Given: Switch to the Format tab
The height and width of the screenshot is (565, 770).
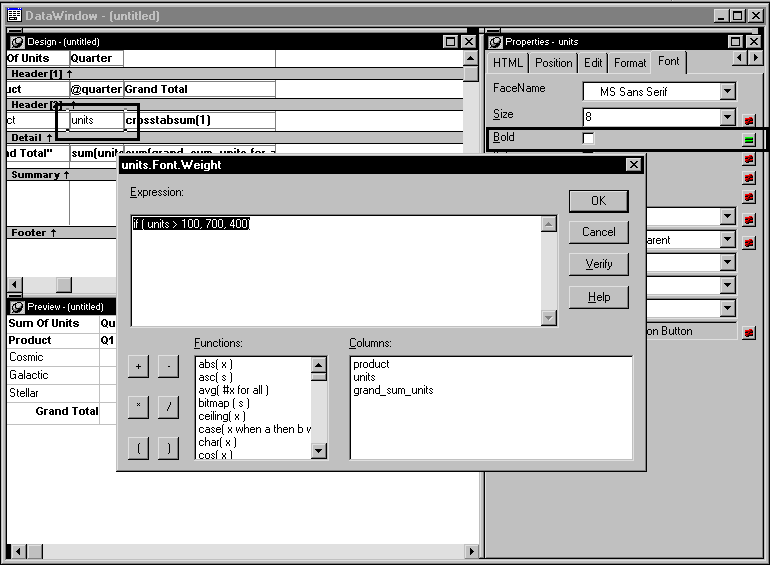Looking at the screenshot, I should tap(630, 63).
